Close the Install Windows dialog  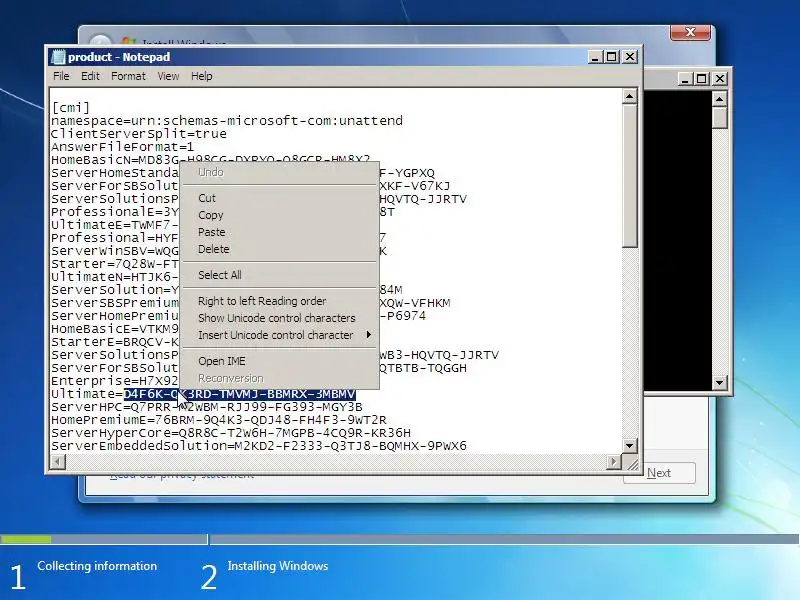[x=690, y=32]
